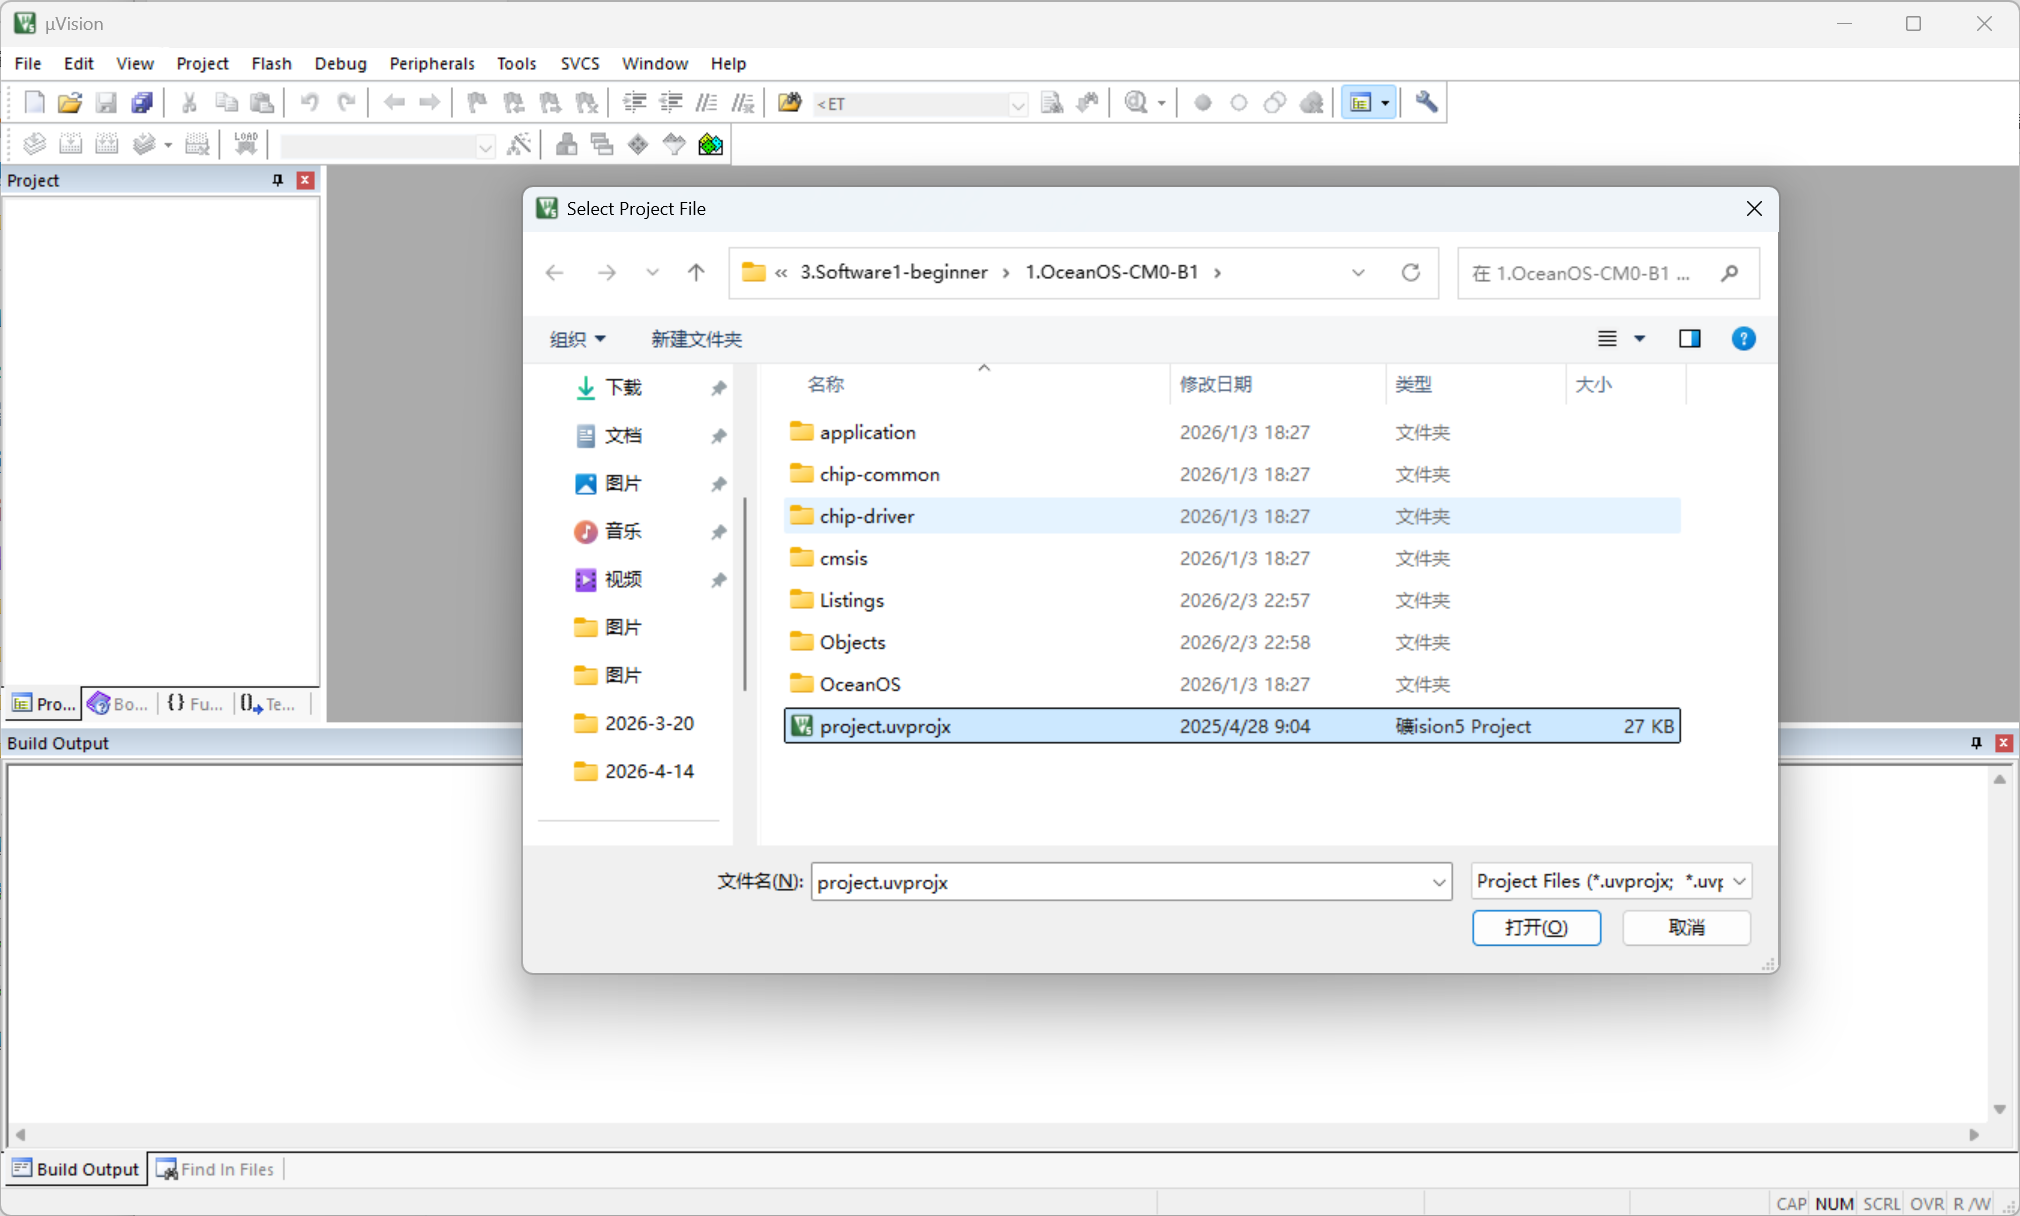Click the Cut scissors toolbar icon
The height and width of the screenshot is (1216, 2020).
(189, 103)
